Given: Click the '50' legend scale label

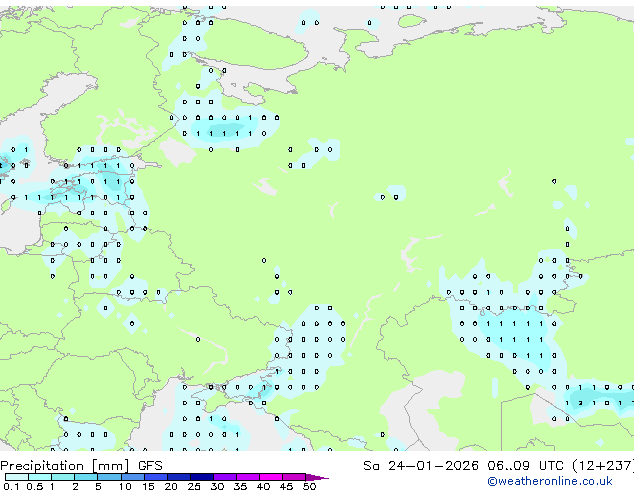Looking at the screenshot, I should point(309,486).
